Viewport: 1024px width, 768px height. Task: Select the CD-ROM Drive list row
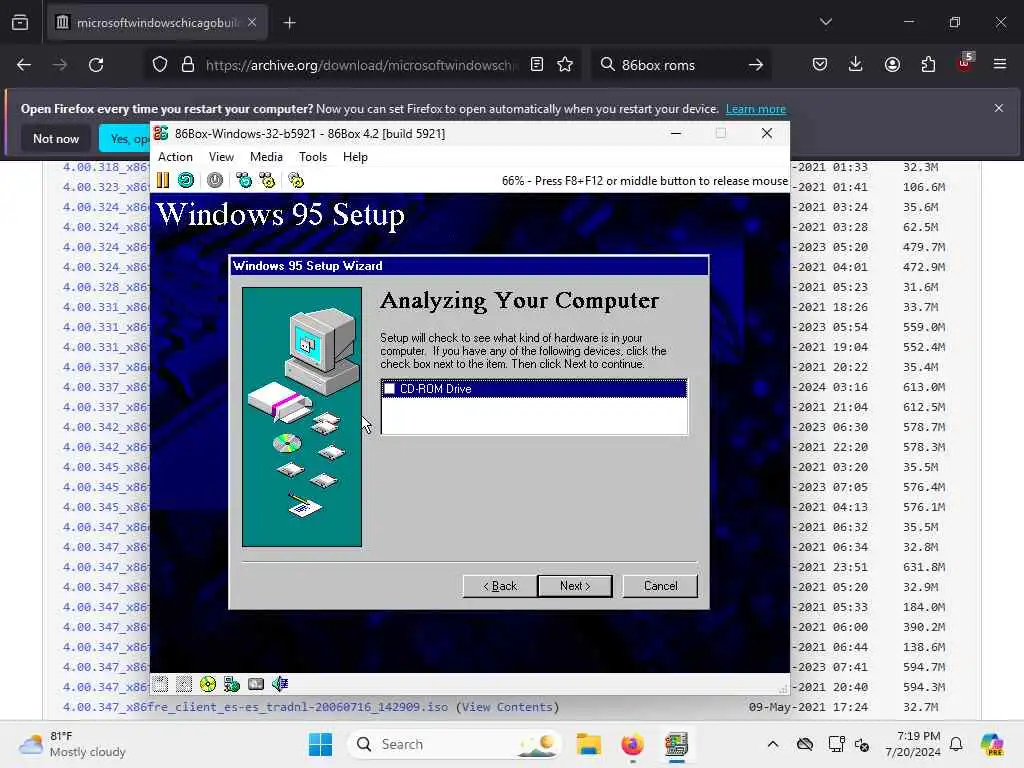click(x=534, y=389)
